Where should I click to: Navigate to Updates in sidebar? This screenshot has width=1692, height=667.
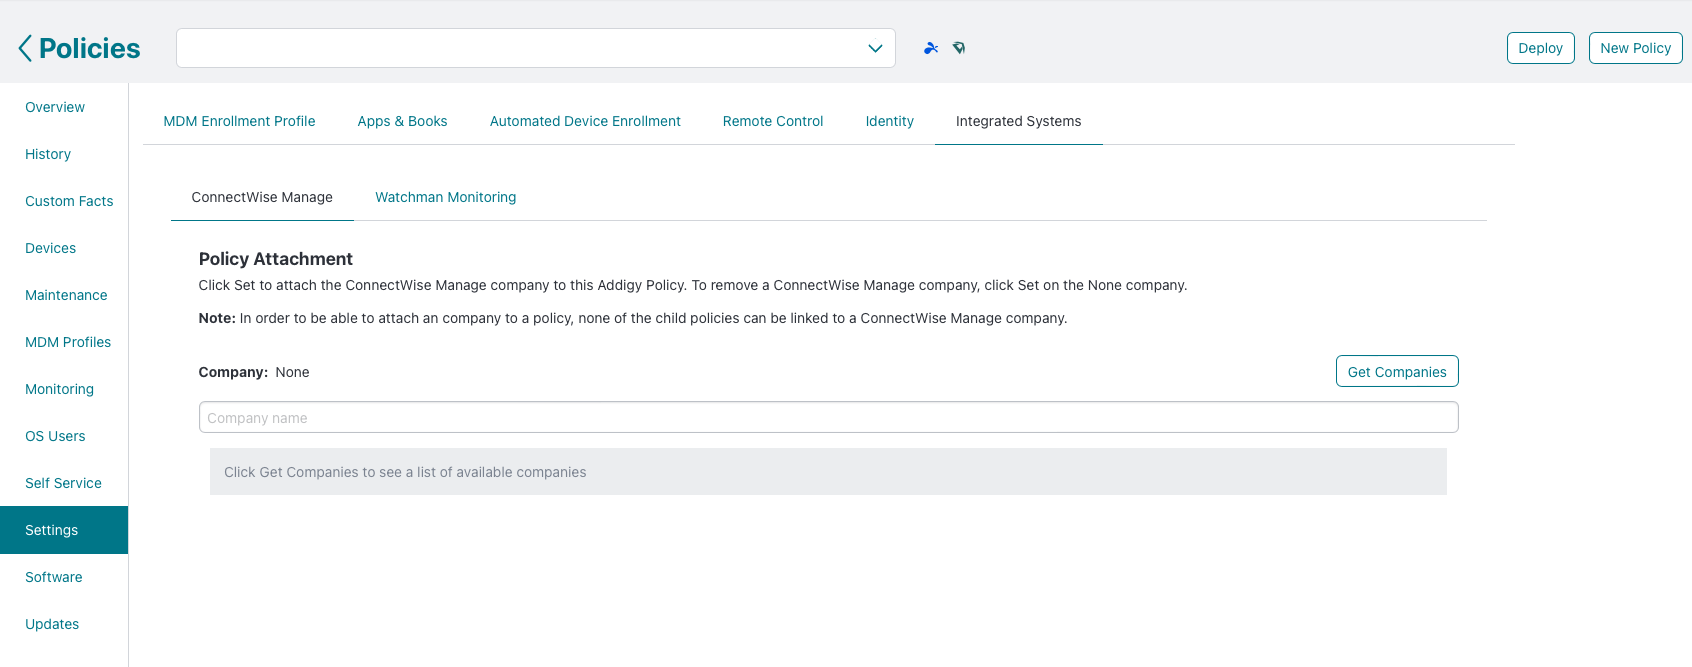(x=52, y=624)
